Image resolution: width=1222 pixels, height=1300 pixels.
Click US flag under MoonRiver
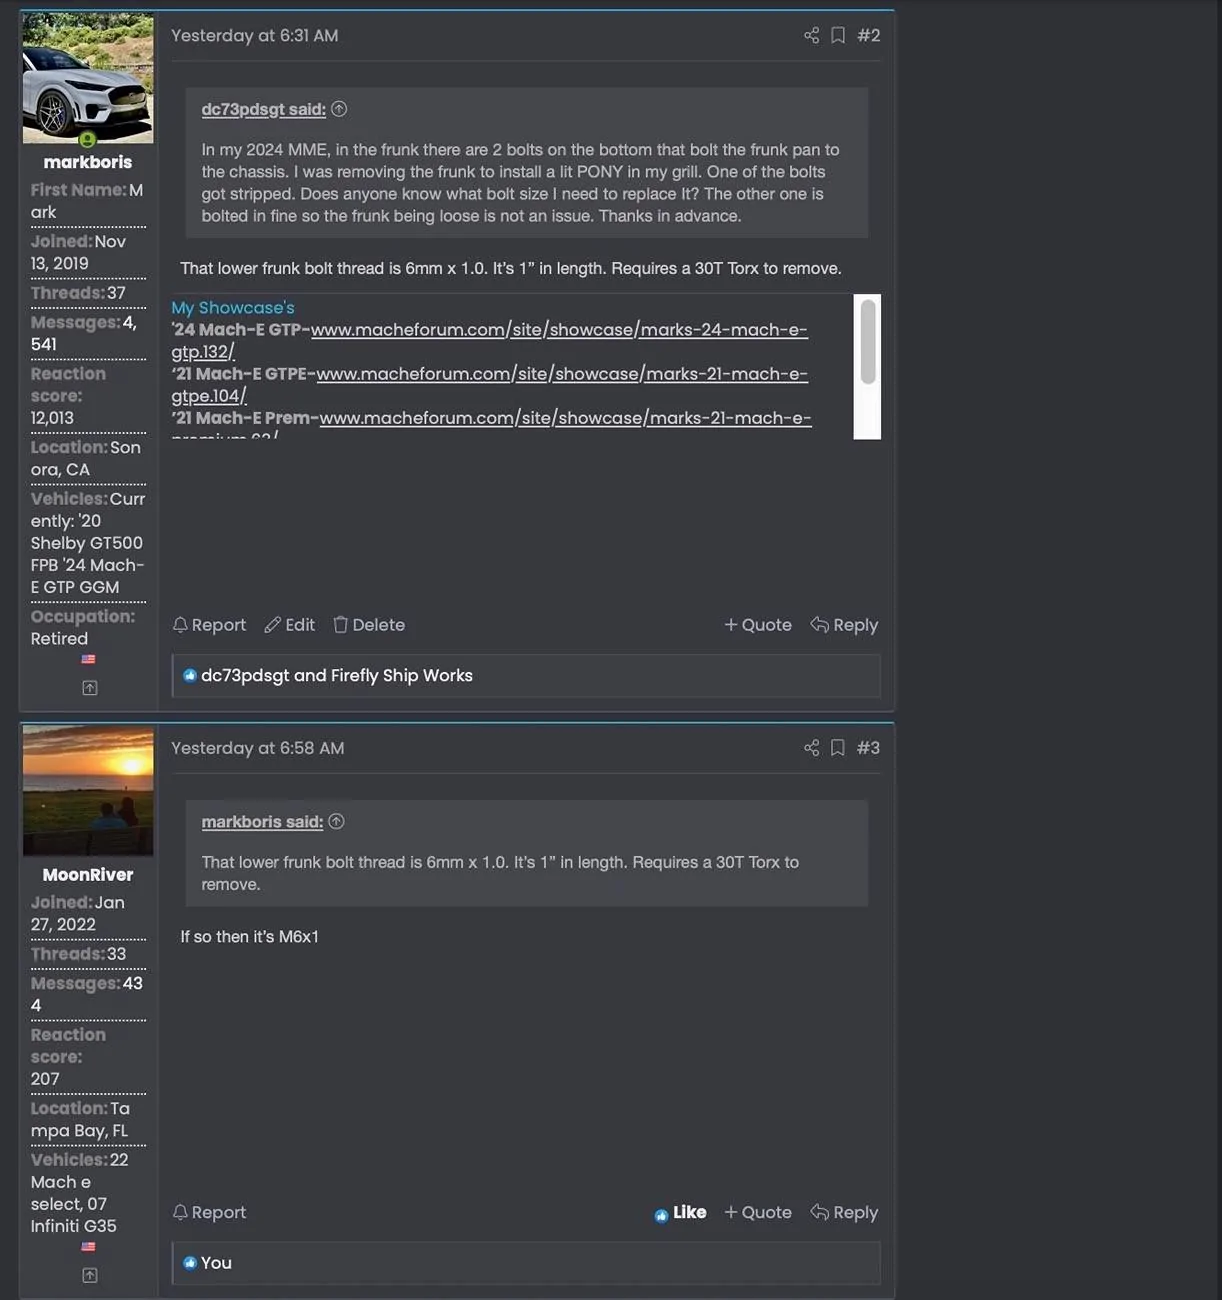pos(88,1247)
